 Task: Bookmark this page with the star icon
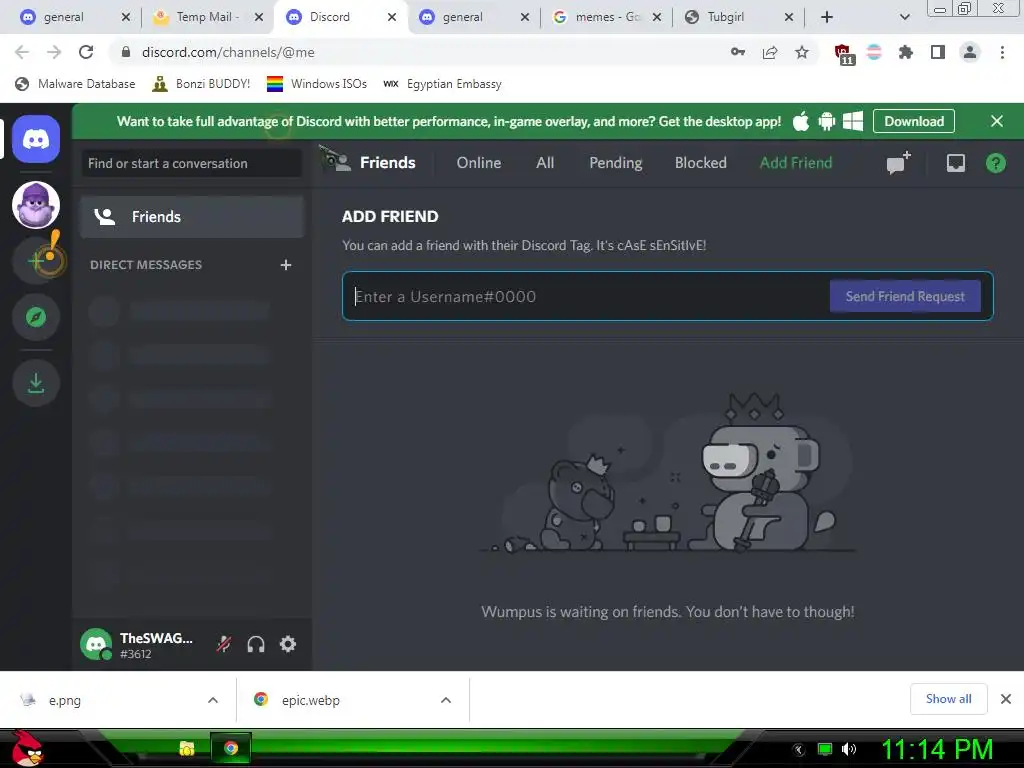802,52
